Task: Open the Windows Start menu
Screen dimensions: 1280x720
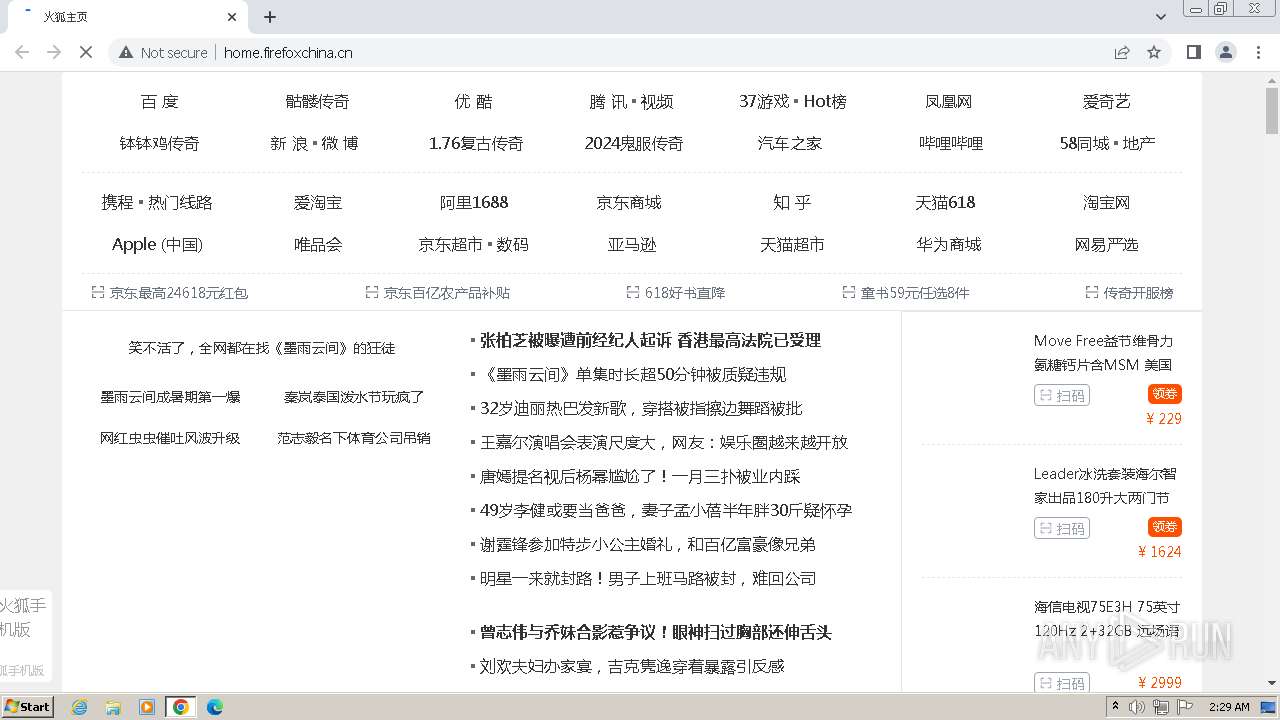Action: click(x=27, y=706)
